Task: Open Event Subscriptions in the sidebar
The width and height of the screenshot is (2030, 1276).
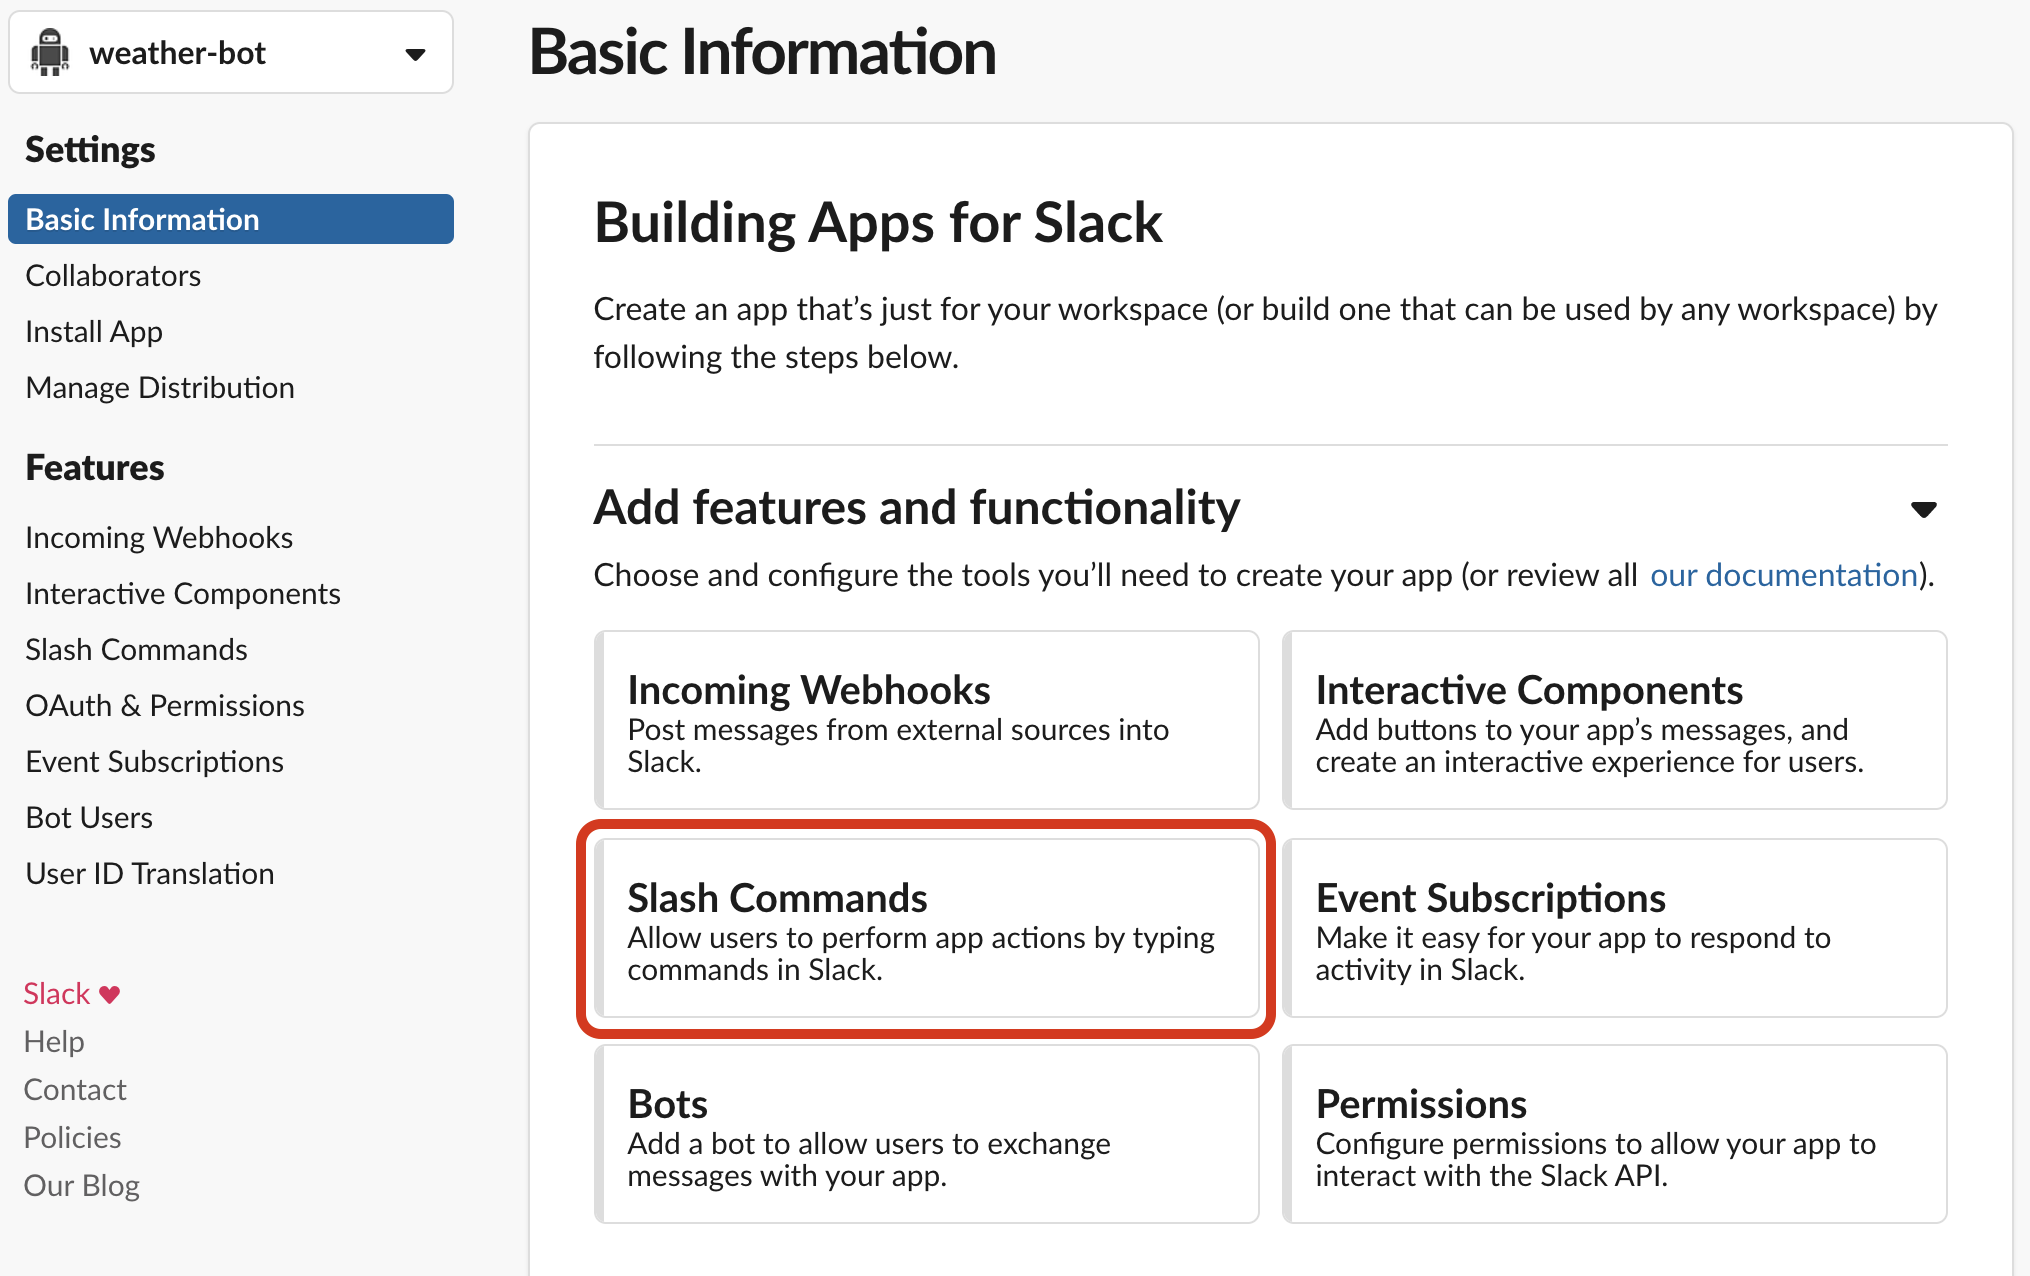Action: coord(154,761)
